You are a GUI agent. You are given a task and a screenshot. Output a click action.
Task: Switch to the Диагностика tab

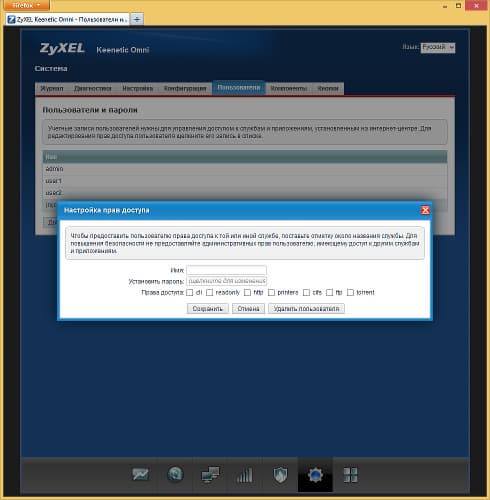[x=93, y=88]
